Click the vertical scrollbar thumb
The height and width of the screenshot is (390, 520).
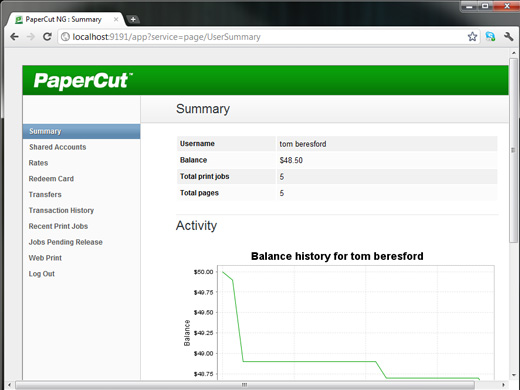coord(513,151)
